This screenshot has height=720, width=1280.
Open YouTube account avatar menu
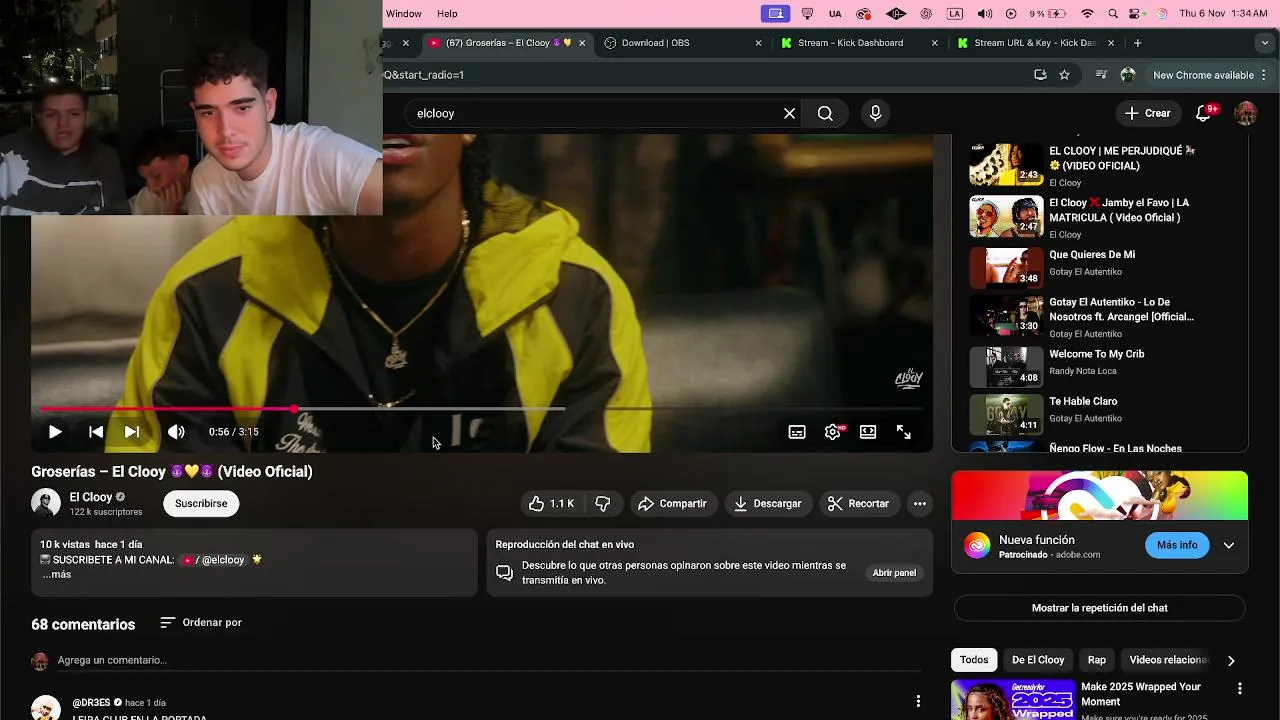1245,114
